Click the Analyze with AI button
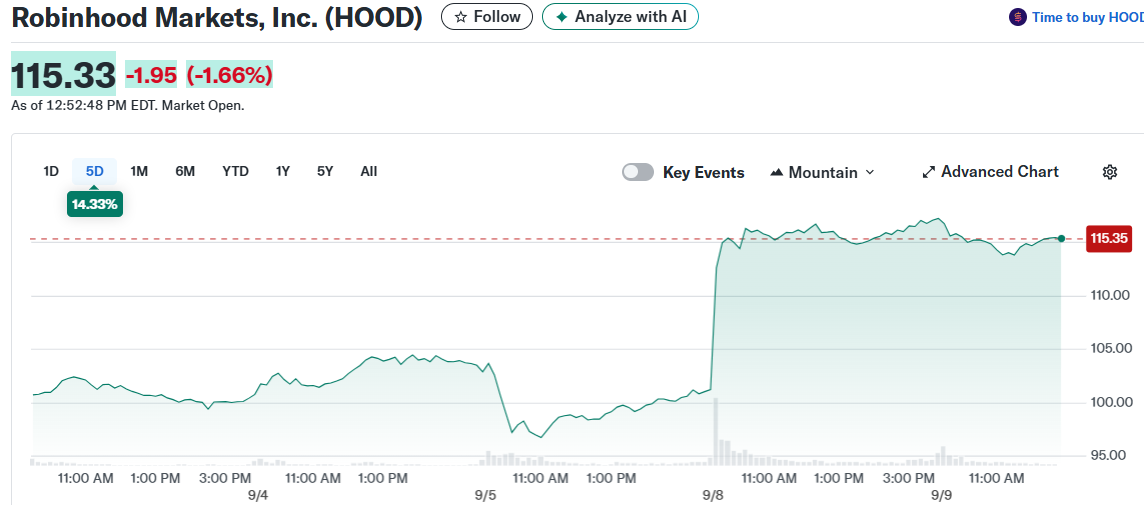 click(620, 17)
